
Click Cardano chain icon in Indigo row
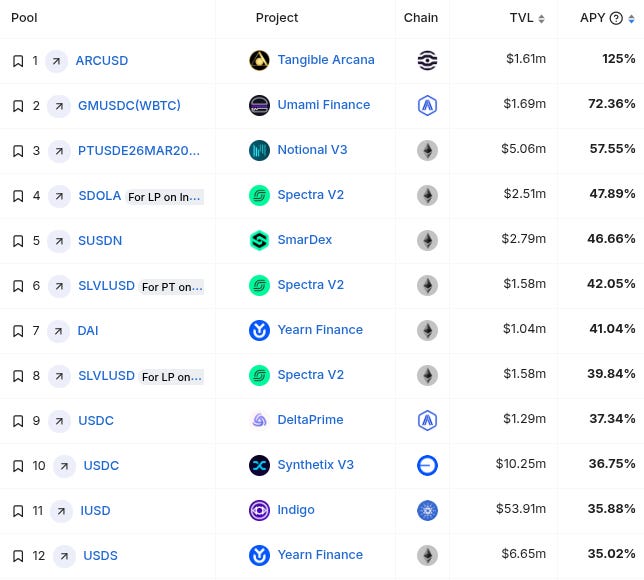(427, 511)
